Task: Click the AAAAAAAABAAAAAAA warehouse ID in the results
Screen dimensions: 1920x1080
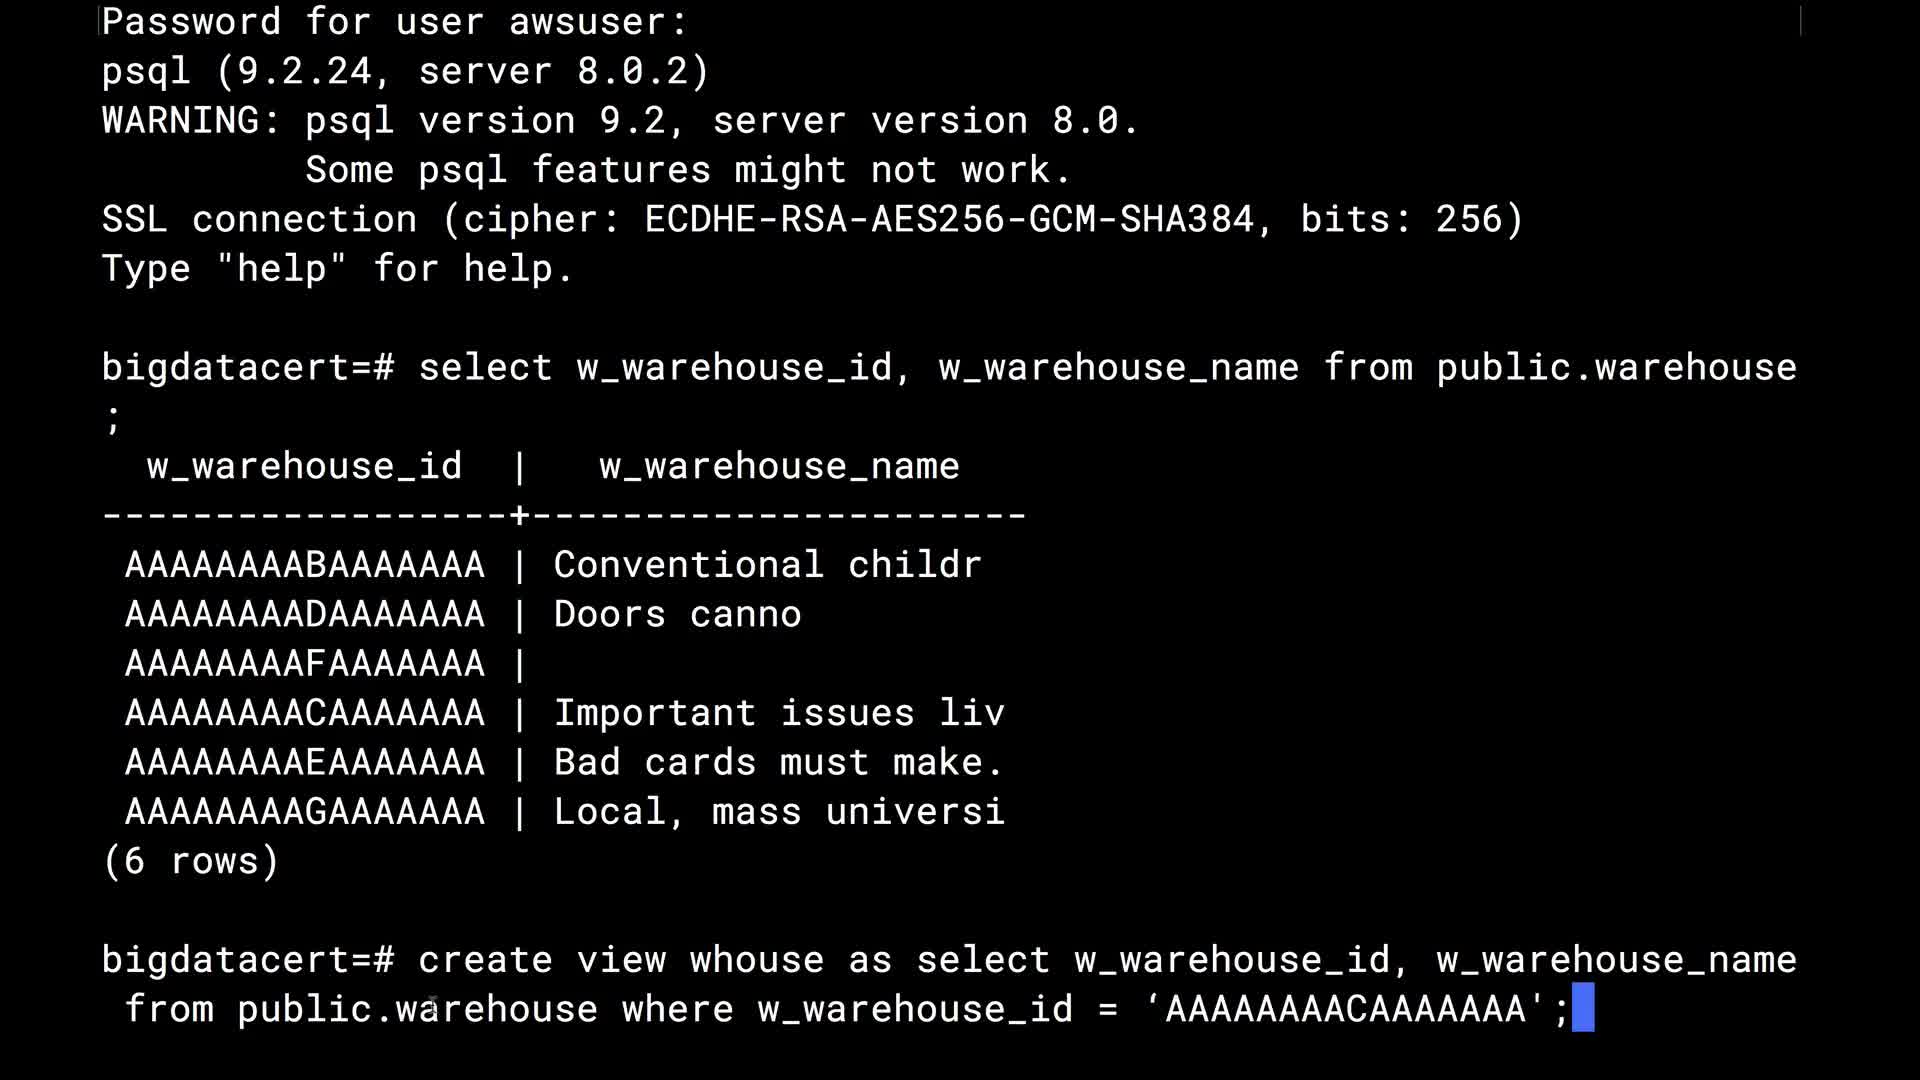Action: point(305,565)
